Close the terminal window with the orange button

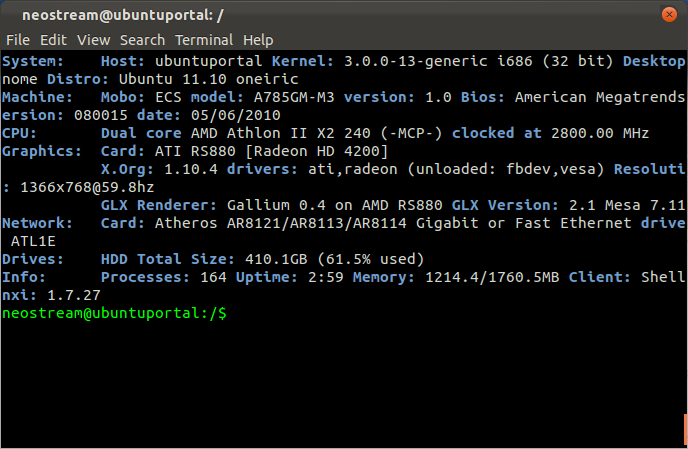point(669,14)
